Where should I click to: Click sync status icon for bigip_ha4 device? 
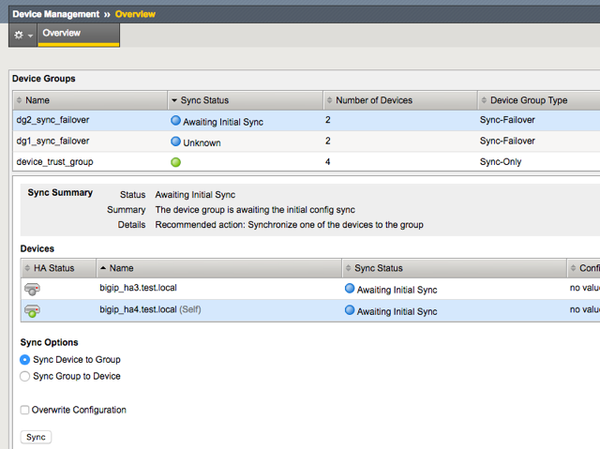[349, 311]
